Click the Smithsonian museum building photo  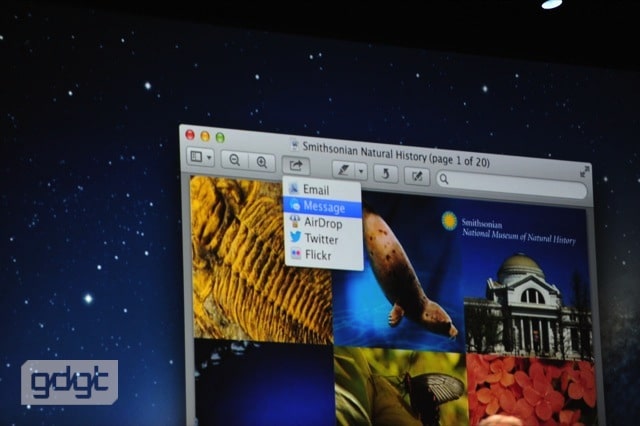click(x=528, y=304)
